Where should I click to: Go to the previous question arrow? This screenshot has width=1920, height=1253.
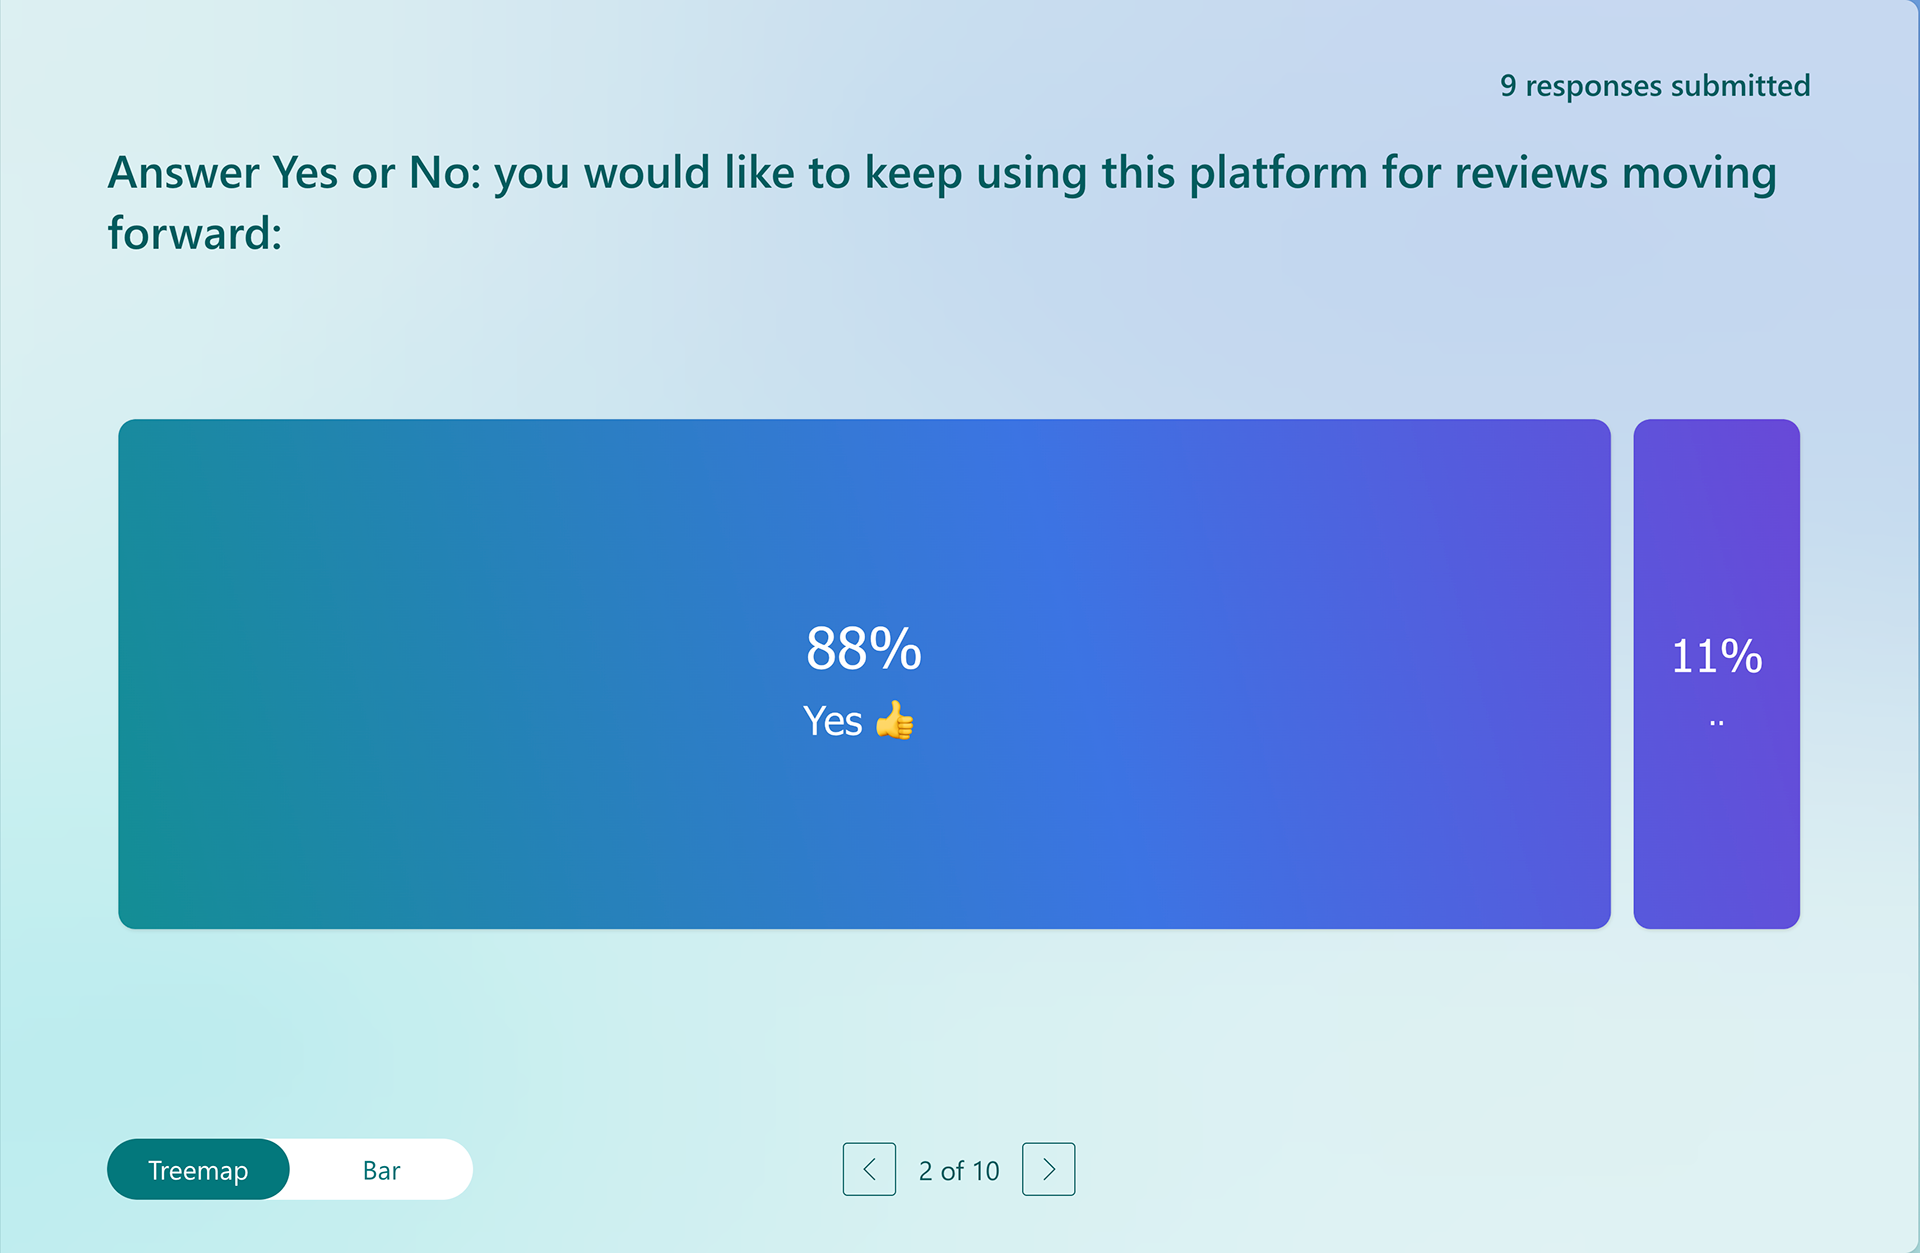point(869,1169)
